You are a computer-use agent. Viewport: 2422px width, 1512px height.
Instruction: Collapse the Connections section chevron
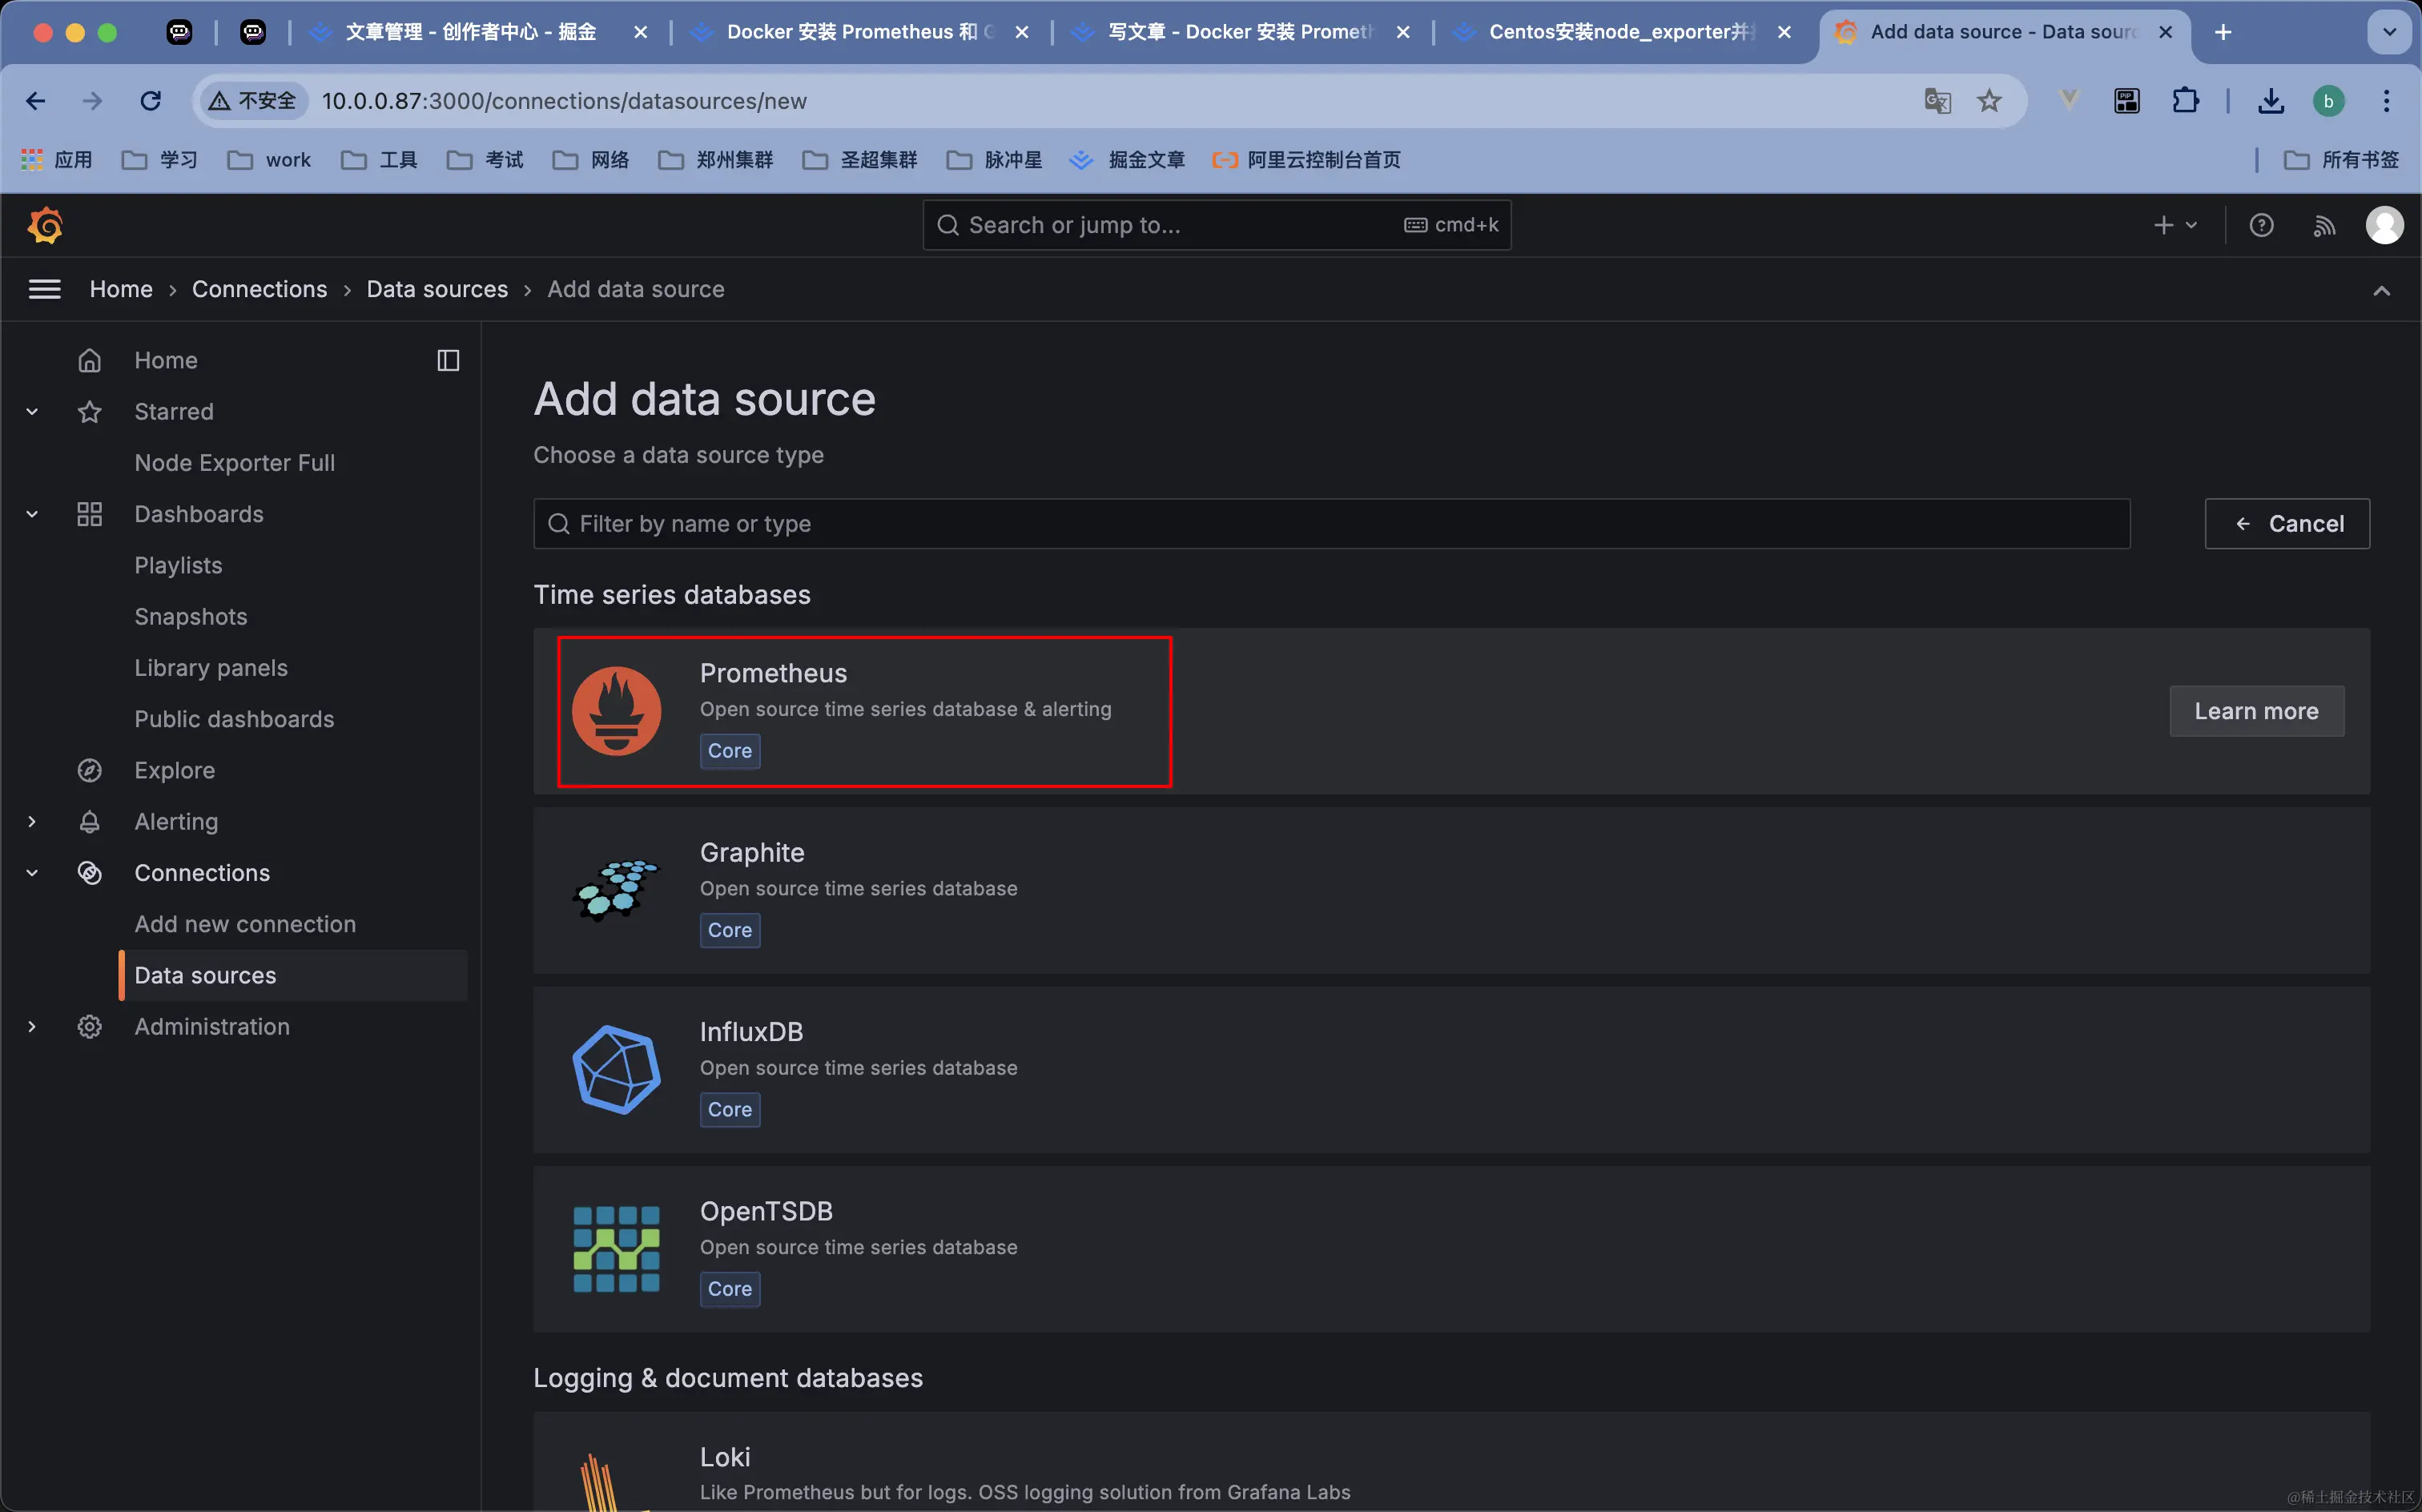[x=32, y=873]
